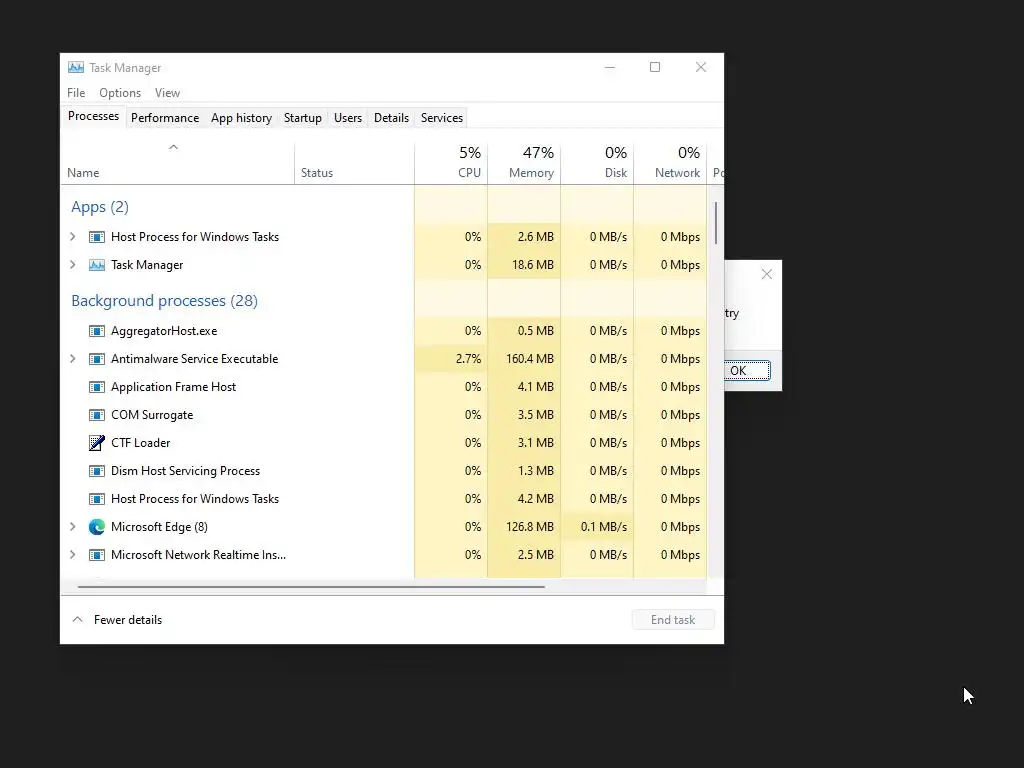Click the Application Frame Host icon
Viewport: 1024px width, 768px height.
click(97, 387)
